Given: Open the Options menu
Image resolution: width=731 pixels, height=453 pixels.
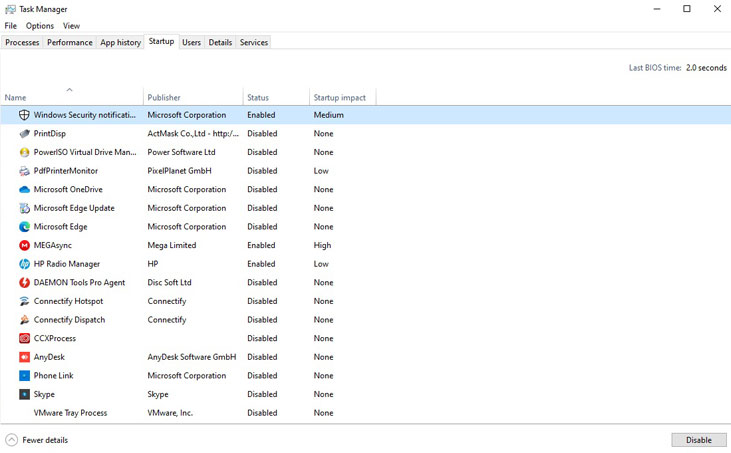Looking at the screenshot, I should click(40, 26).
